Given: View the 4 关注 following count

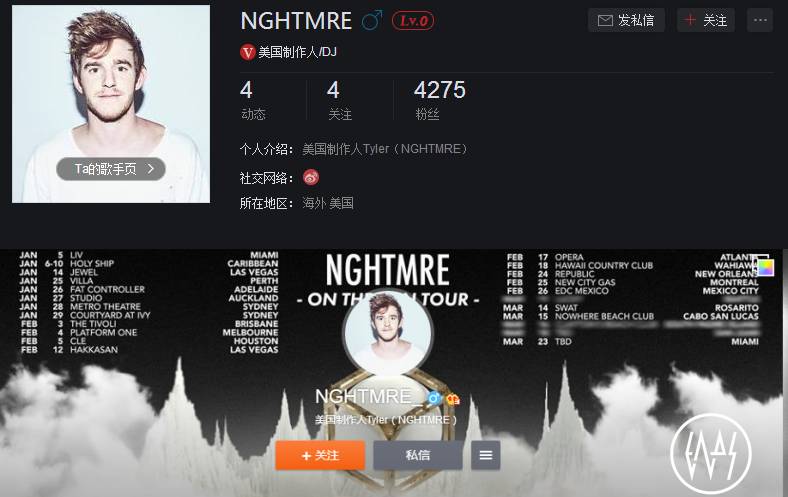Looking at the screenshot, I should pyautogui.click(x=340, y=100).
